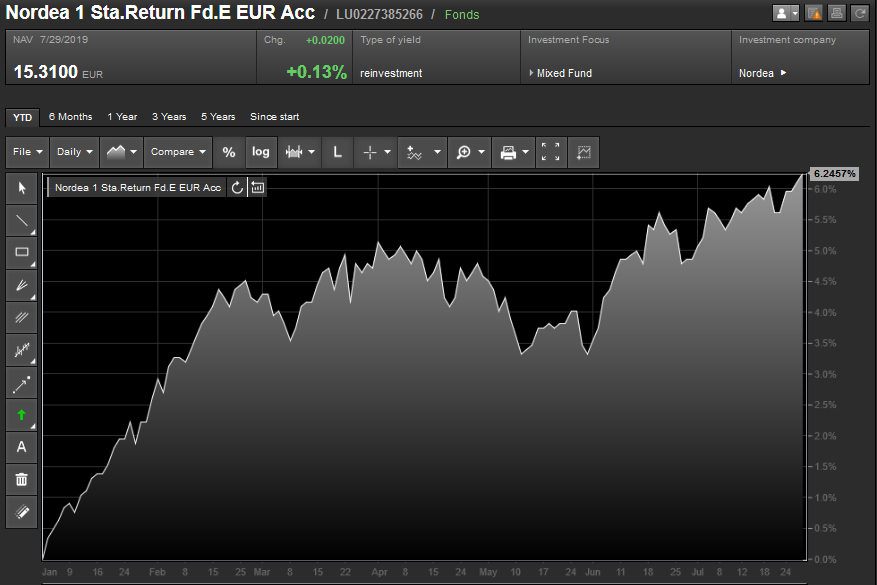The height and width of the screenshot is (585, 877).
Task: Reload the chart series next to fund name
Action: point(237,187)
